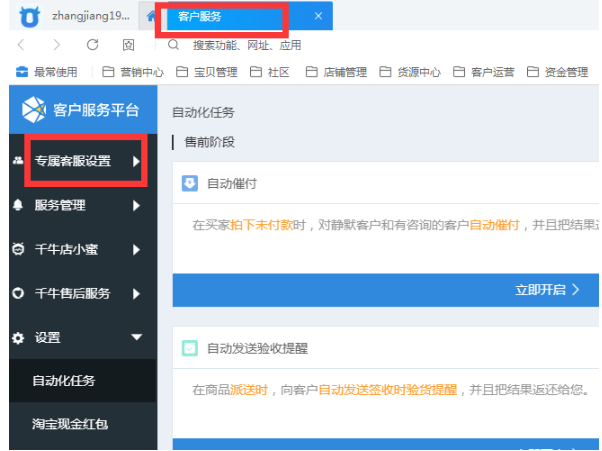Click the 拍下未付款 highlighted text
Viewport: 602px width, 451px height.
tap(261, 225)
